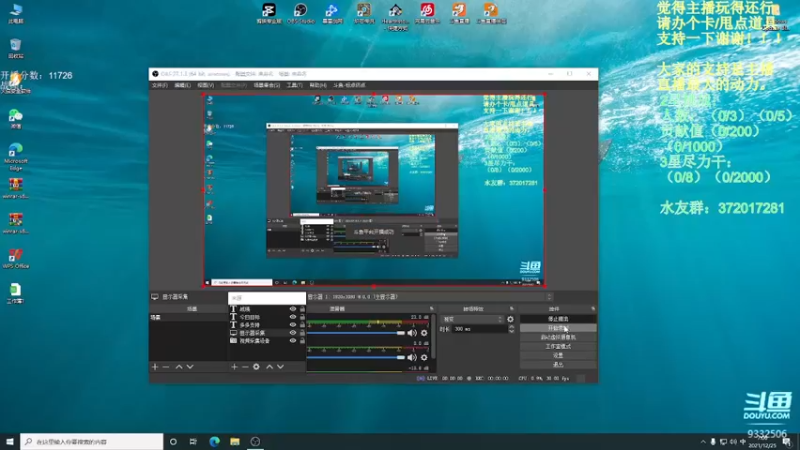Move the scene up in the Scenes panel
The width and height of the screenshot is (800, 450).
179,367
